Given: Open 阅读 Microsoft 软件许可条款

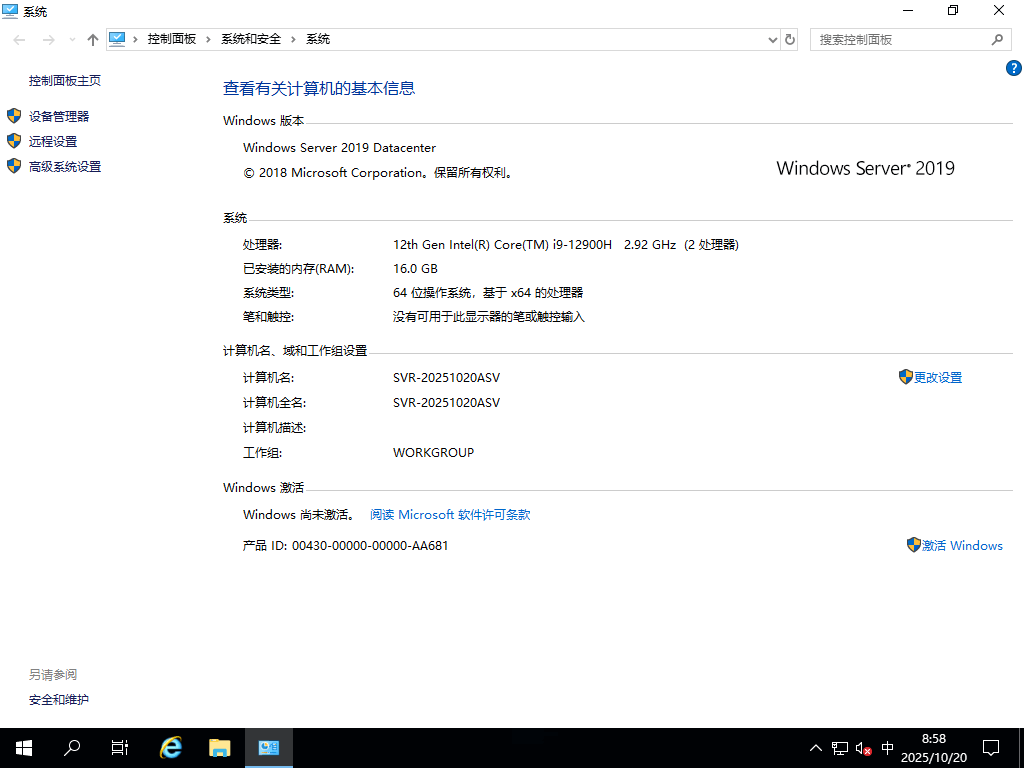Looking at the screenshot, I should (448, 514).
